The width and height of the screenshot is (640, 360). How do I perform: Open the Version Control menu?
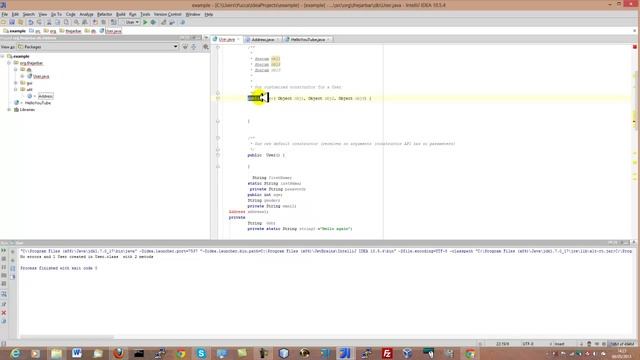pos(167,14)
